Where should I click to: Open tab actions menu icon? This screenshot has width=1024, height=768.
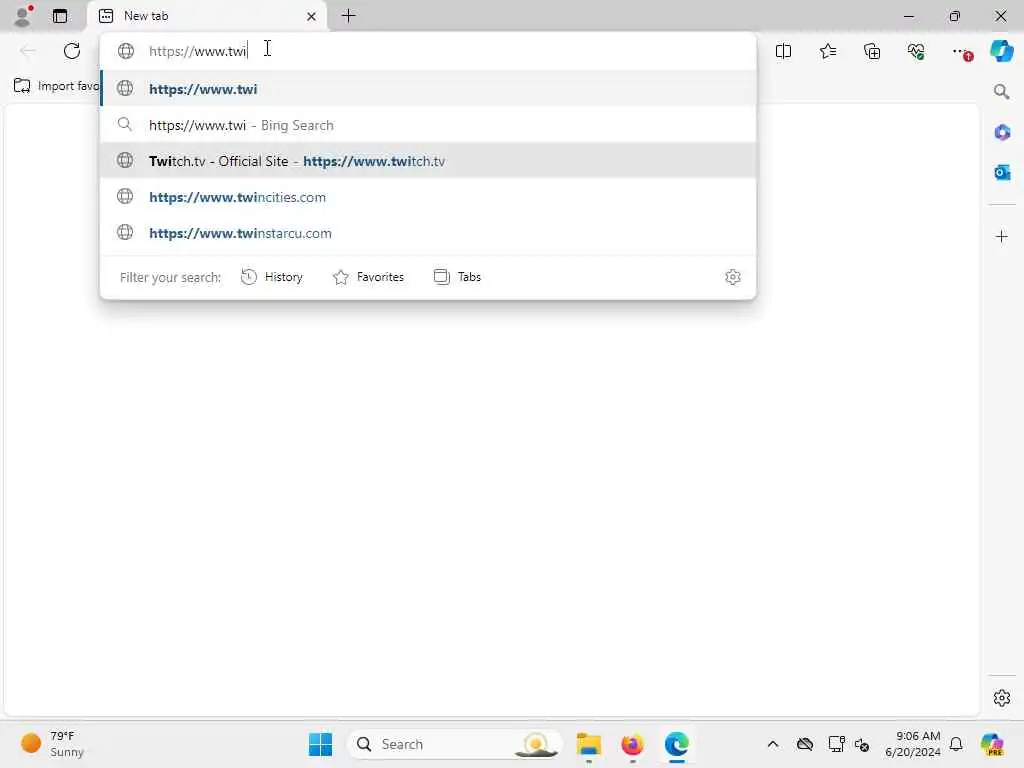[x=60, y=16]
